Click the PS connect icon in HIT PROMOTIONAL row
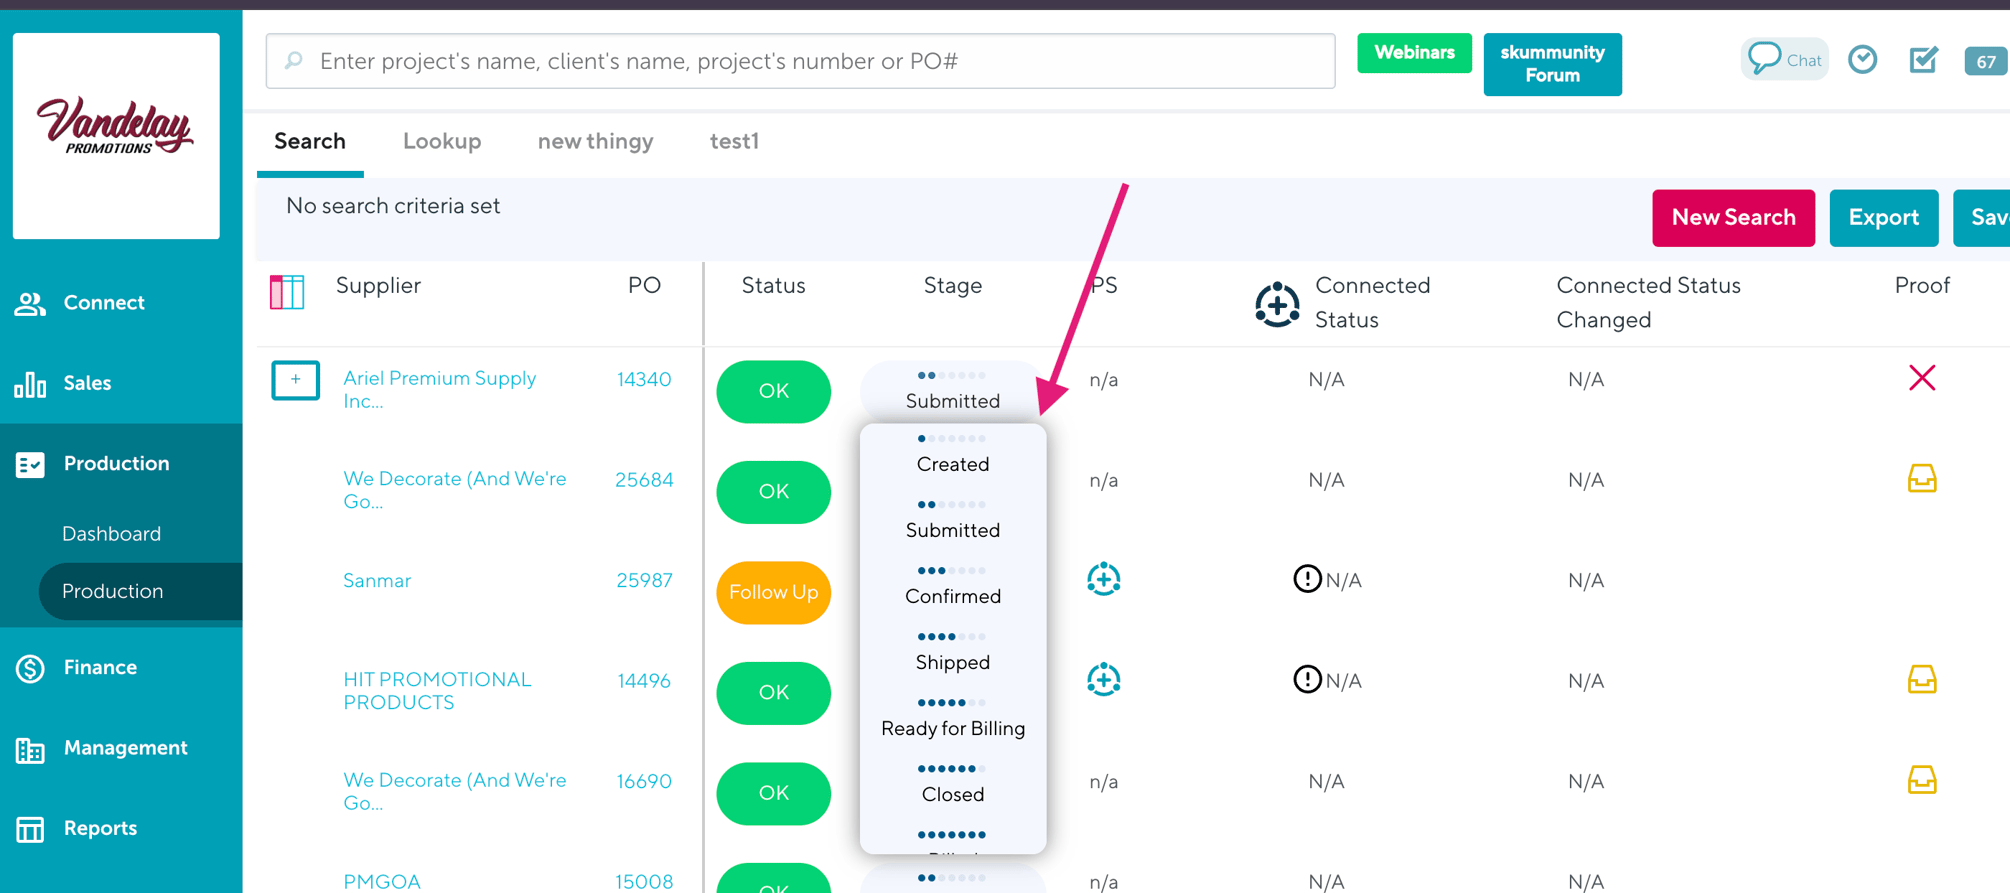This screenshot has height=893, width=2010. click(x=1104, y=680)
